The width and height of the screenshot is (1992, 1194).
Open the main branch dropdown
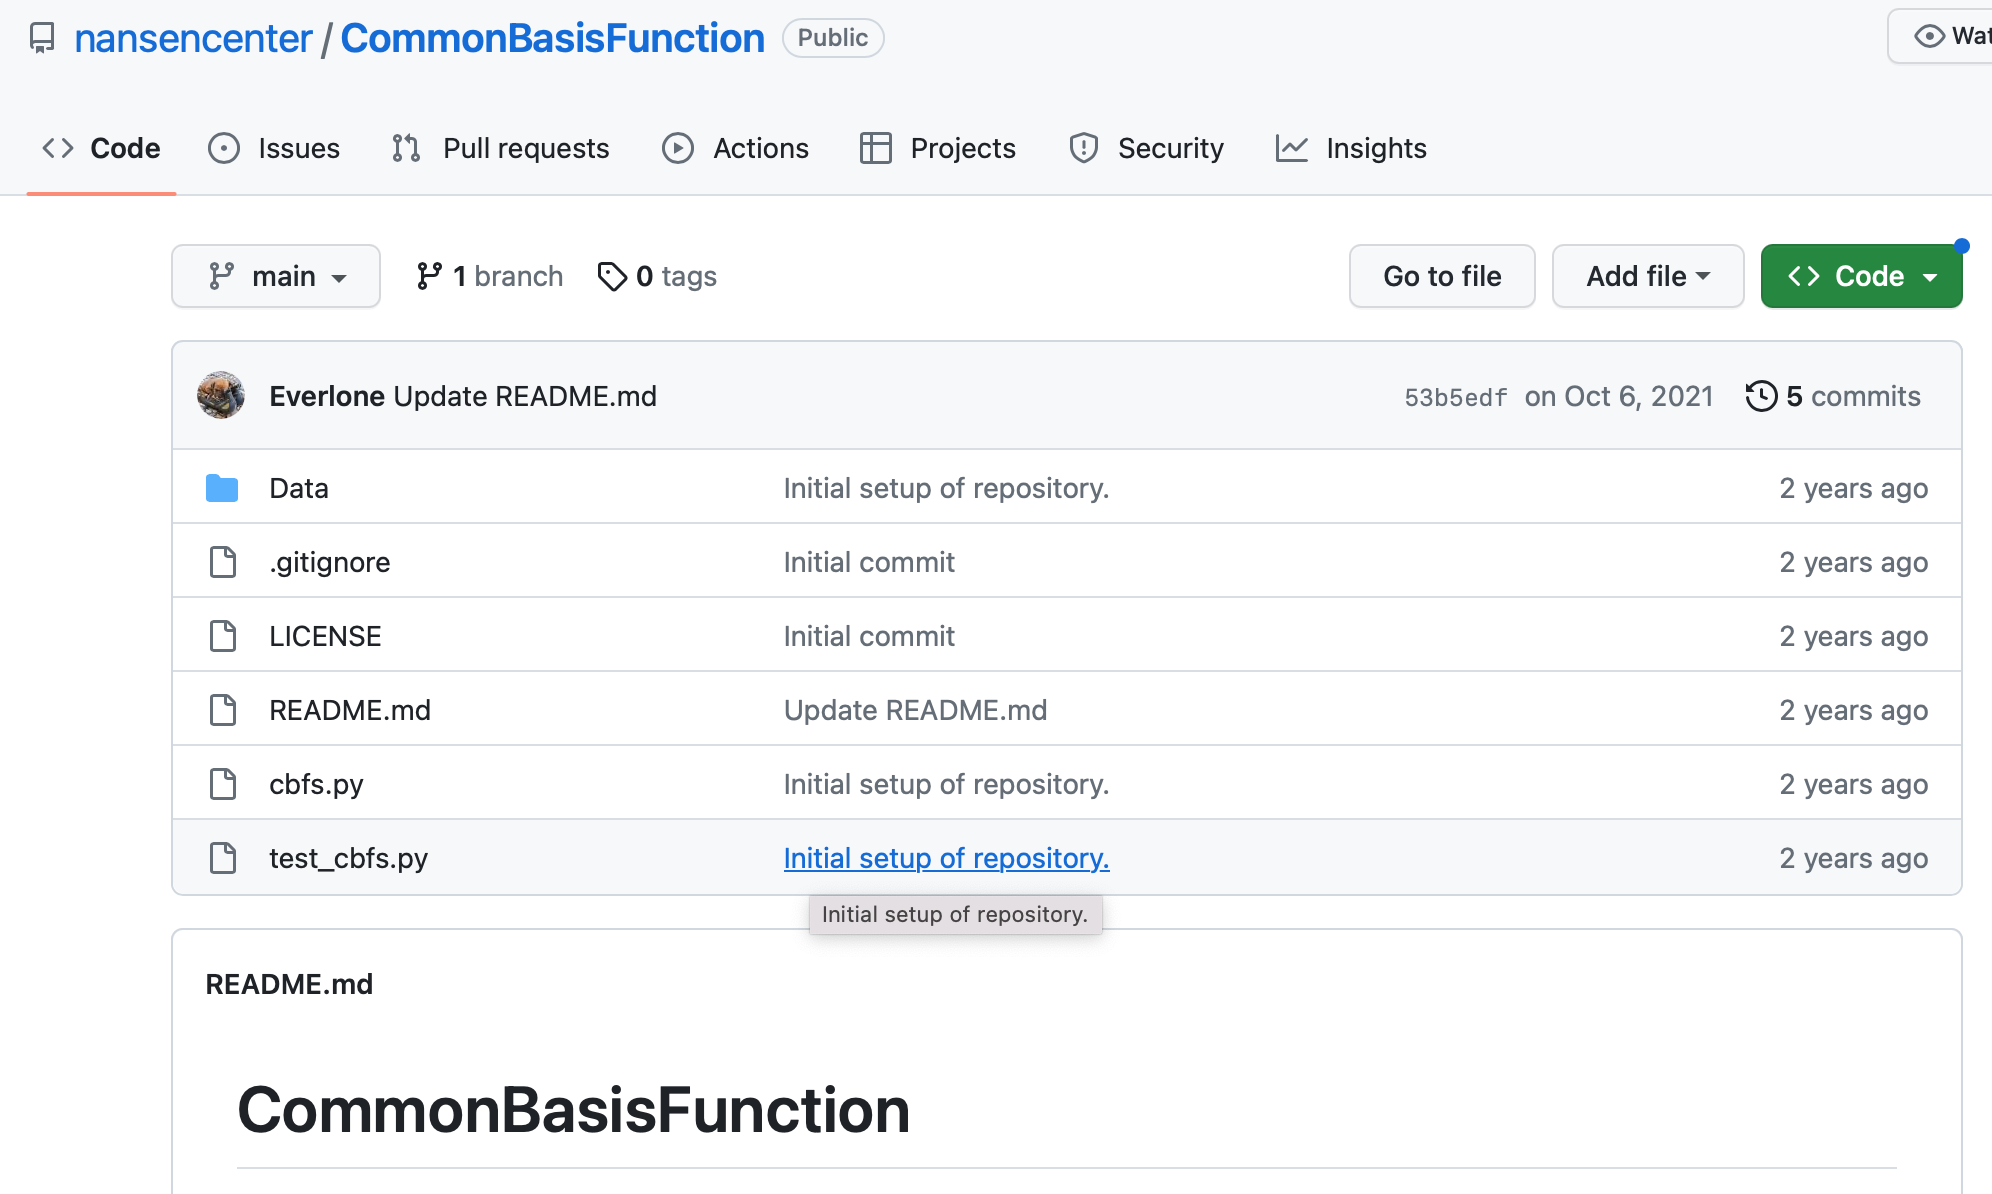click(276, 276)
